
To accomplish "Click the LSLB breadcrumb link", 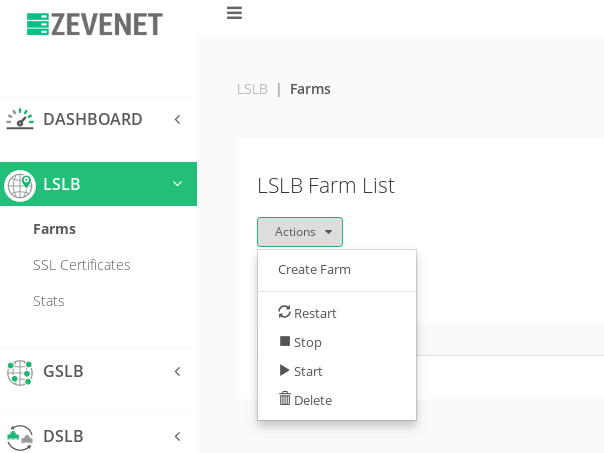I will point(252,89).
